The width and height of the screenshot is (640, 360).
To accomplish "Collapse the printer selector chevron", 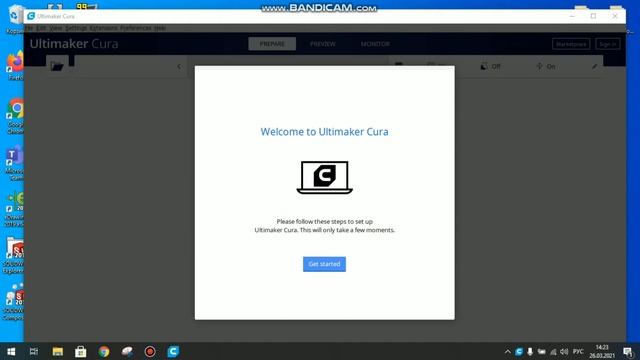I will pos(179,66).
